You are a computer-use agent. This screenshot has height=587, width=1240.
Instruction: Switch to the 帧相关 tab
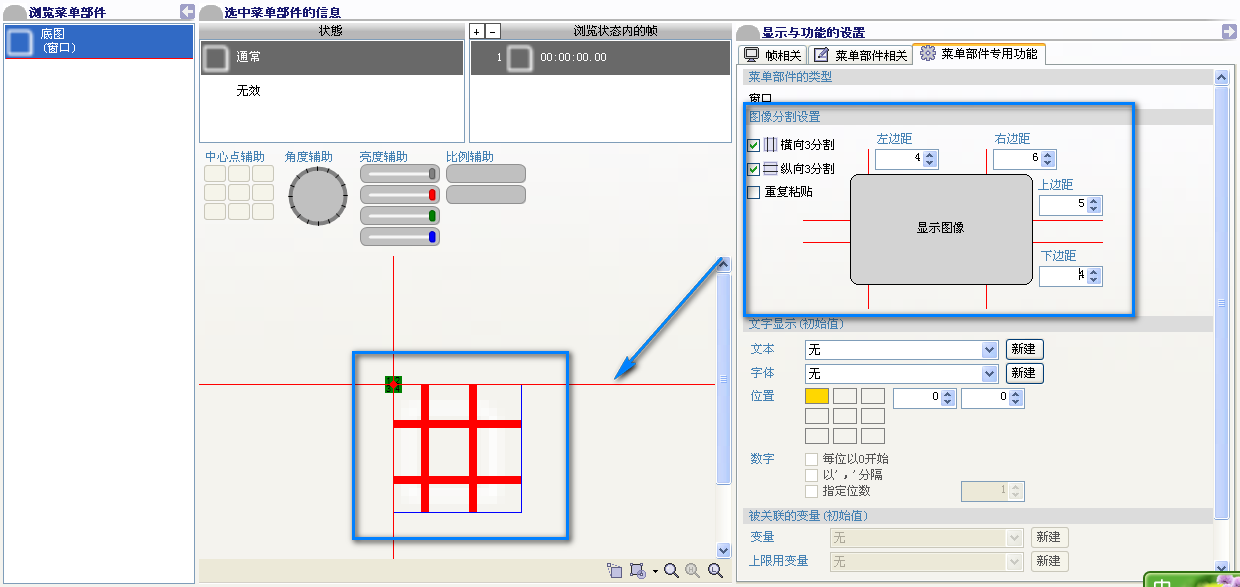pos(772,55)
